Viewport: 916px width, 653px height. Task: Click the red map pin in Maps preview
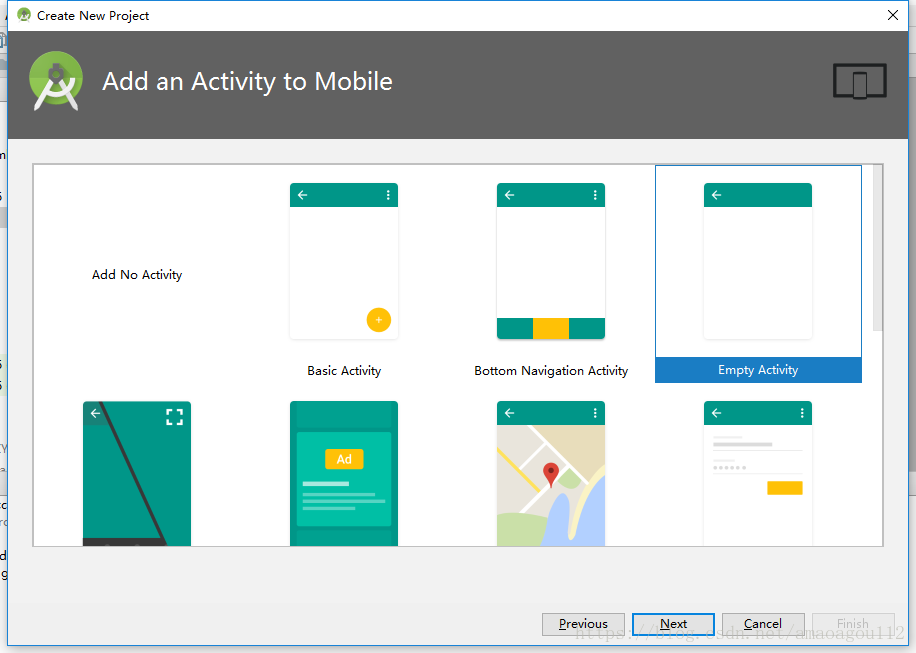[551, 474]
